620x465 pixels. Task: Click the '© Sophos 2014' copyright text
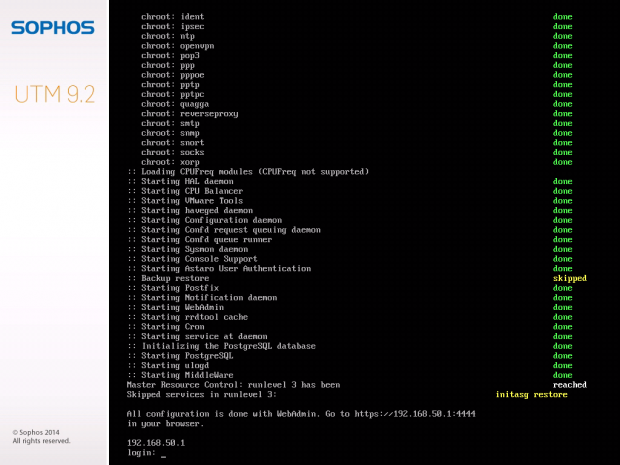coord(36,432)
